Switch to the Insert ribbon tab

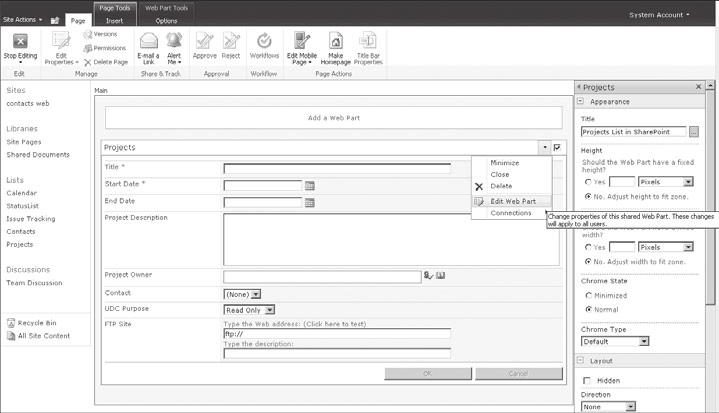[114, 21]
